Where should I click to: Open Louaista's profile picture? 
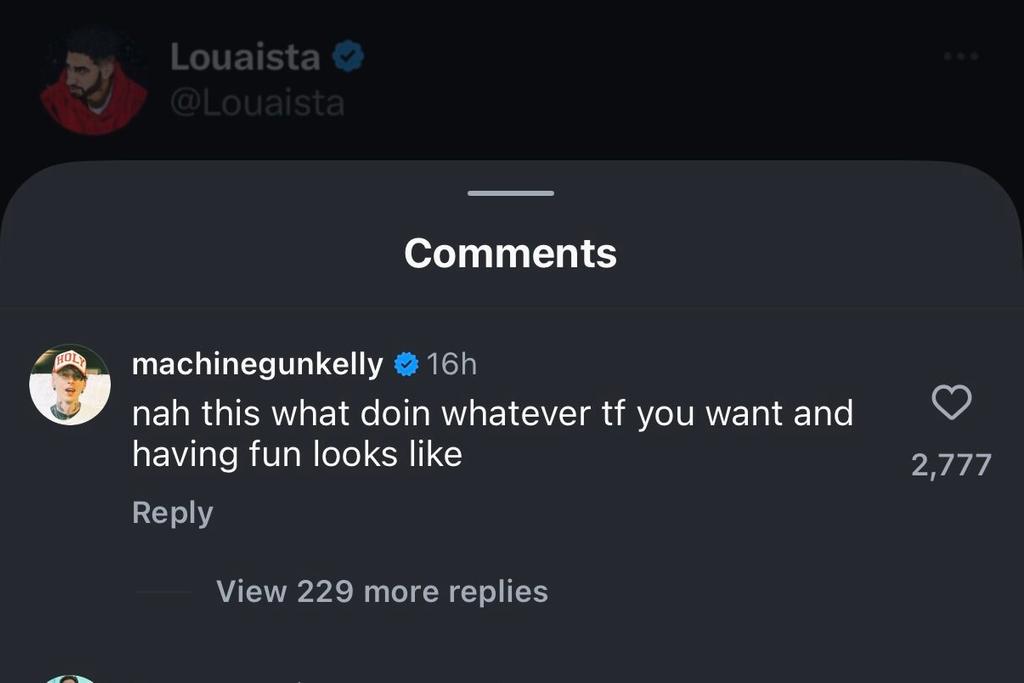pyautogui.click(x=95, y=75)
